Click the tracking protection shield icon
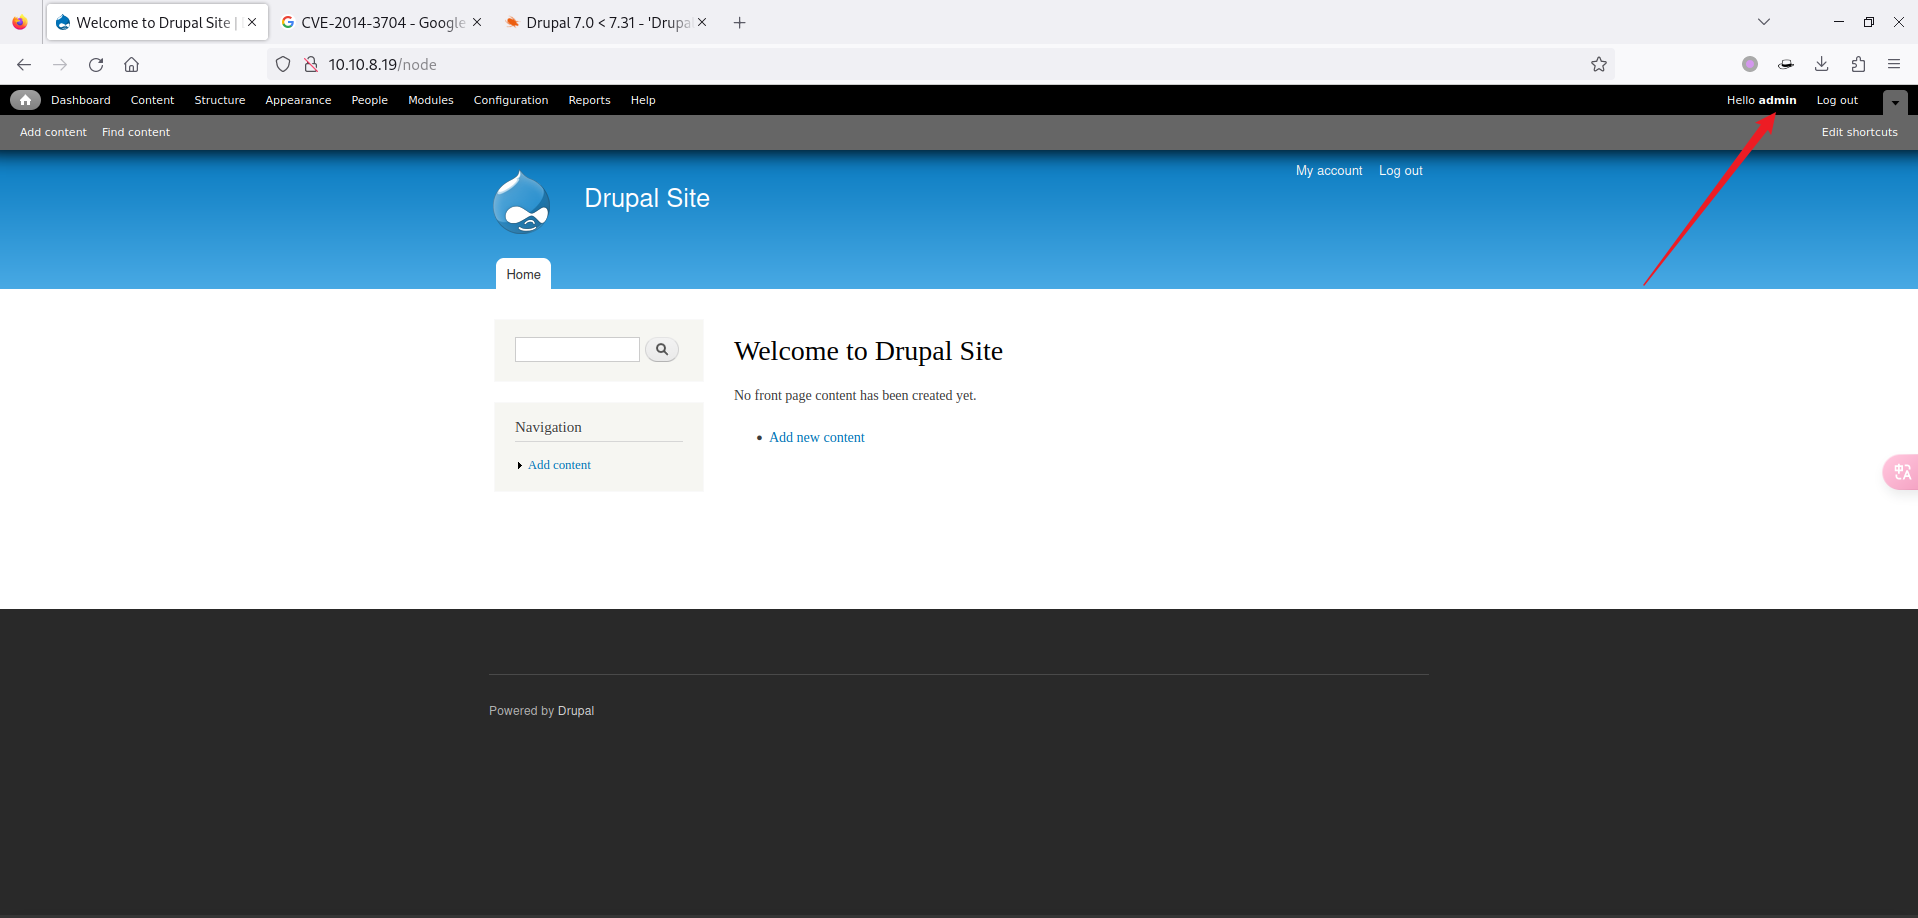The image size is (1918, 918). (283, 64)
